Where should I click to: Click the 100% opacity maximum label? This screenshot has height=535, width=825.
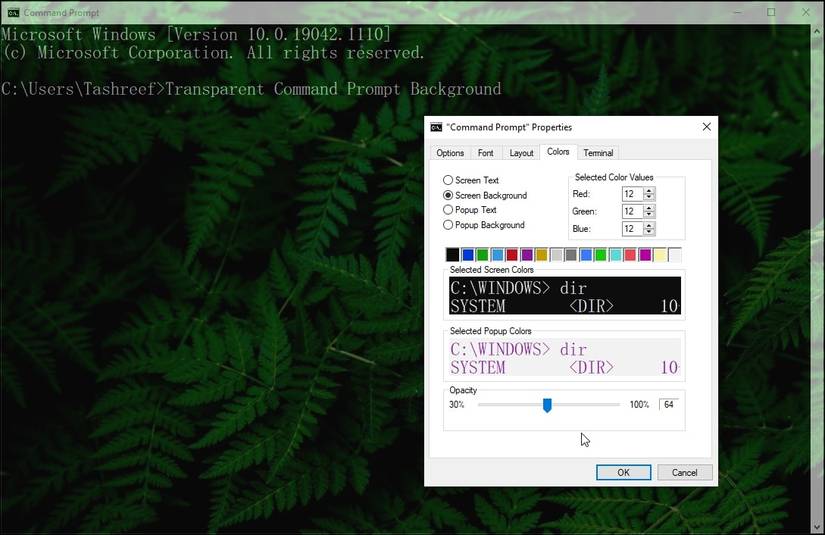click(x=639, y=405)
